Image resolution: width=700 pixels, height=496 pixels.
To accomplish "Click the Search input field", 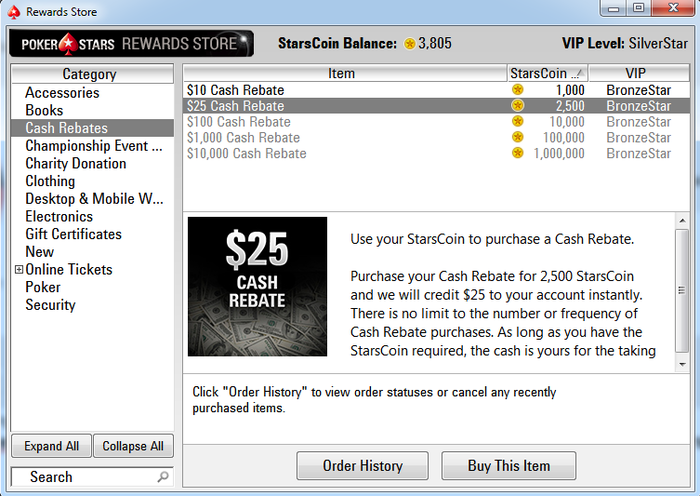I will 92,477.
